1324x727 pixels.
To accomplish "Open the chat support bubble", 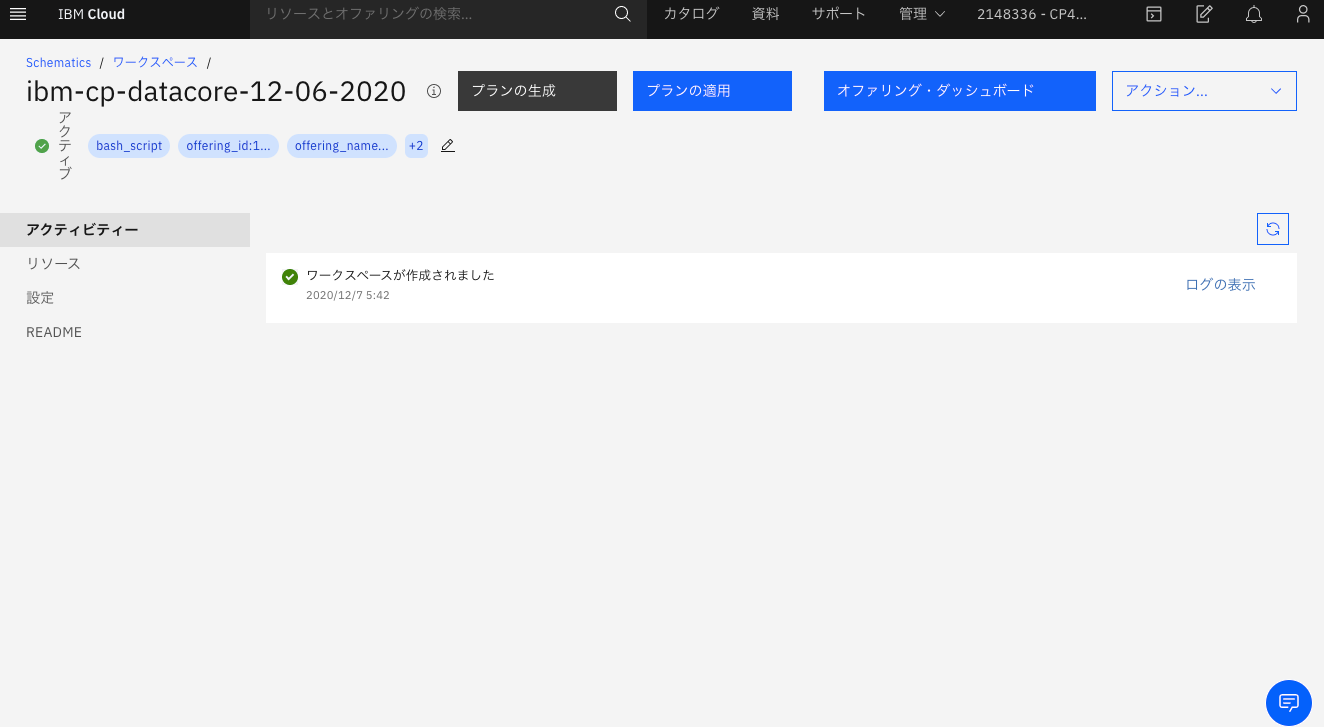I will coord(1289,702).
